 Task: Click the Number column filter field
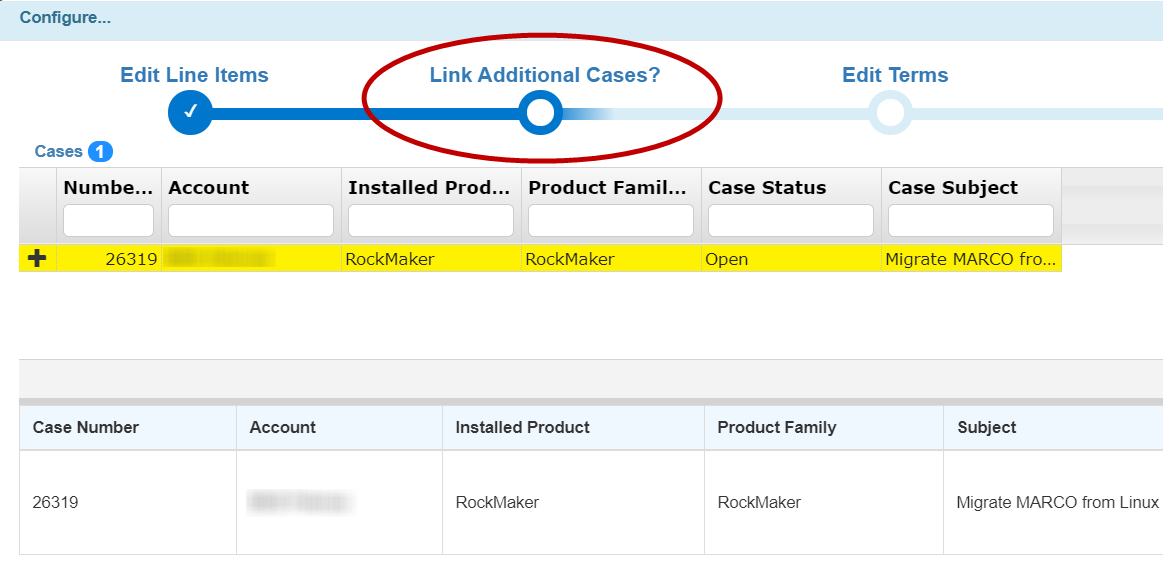(x=108, y=221)
